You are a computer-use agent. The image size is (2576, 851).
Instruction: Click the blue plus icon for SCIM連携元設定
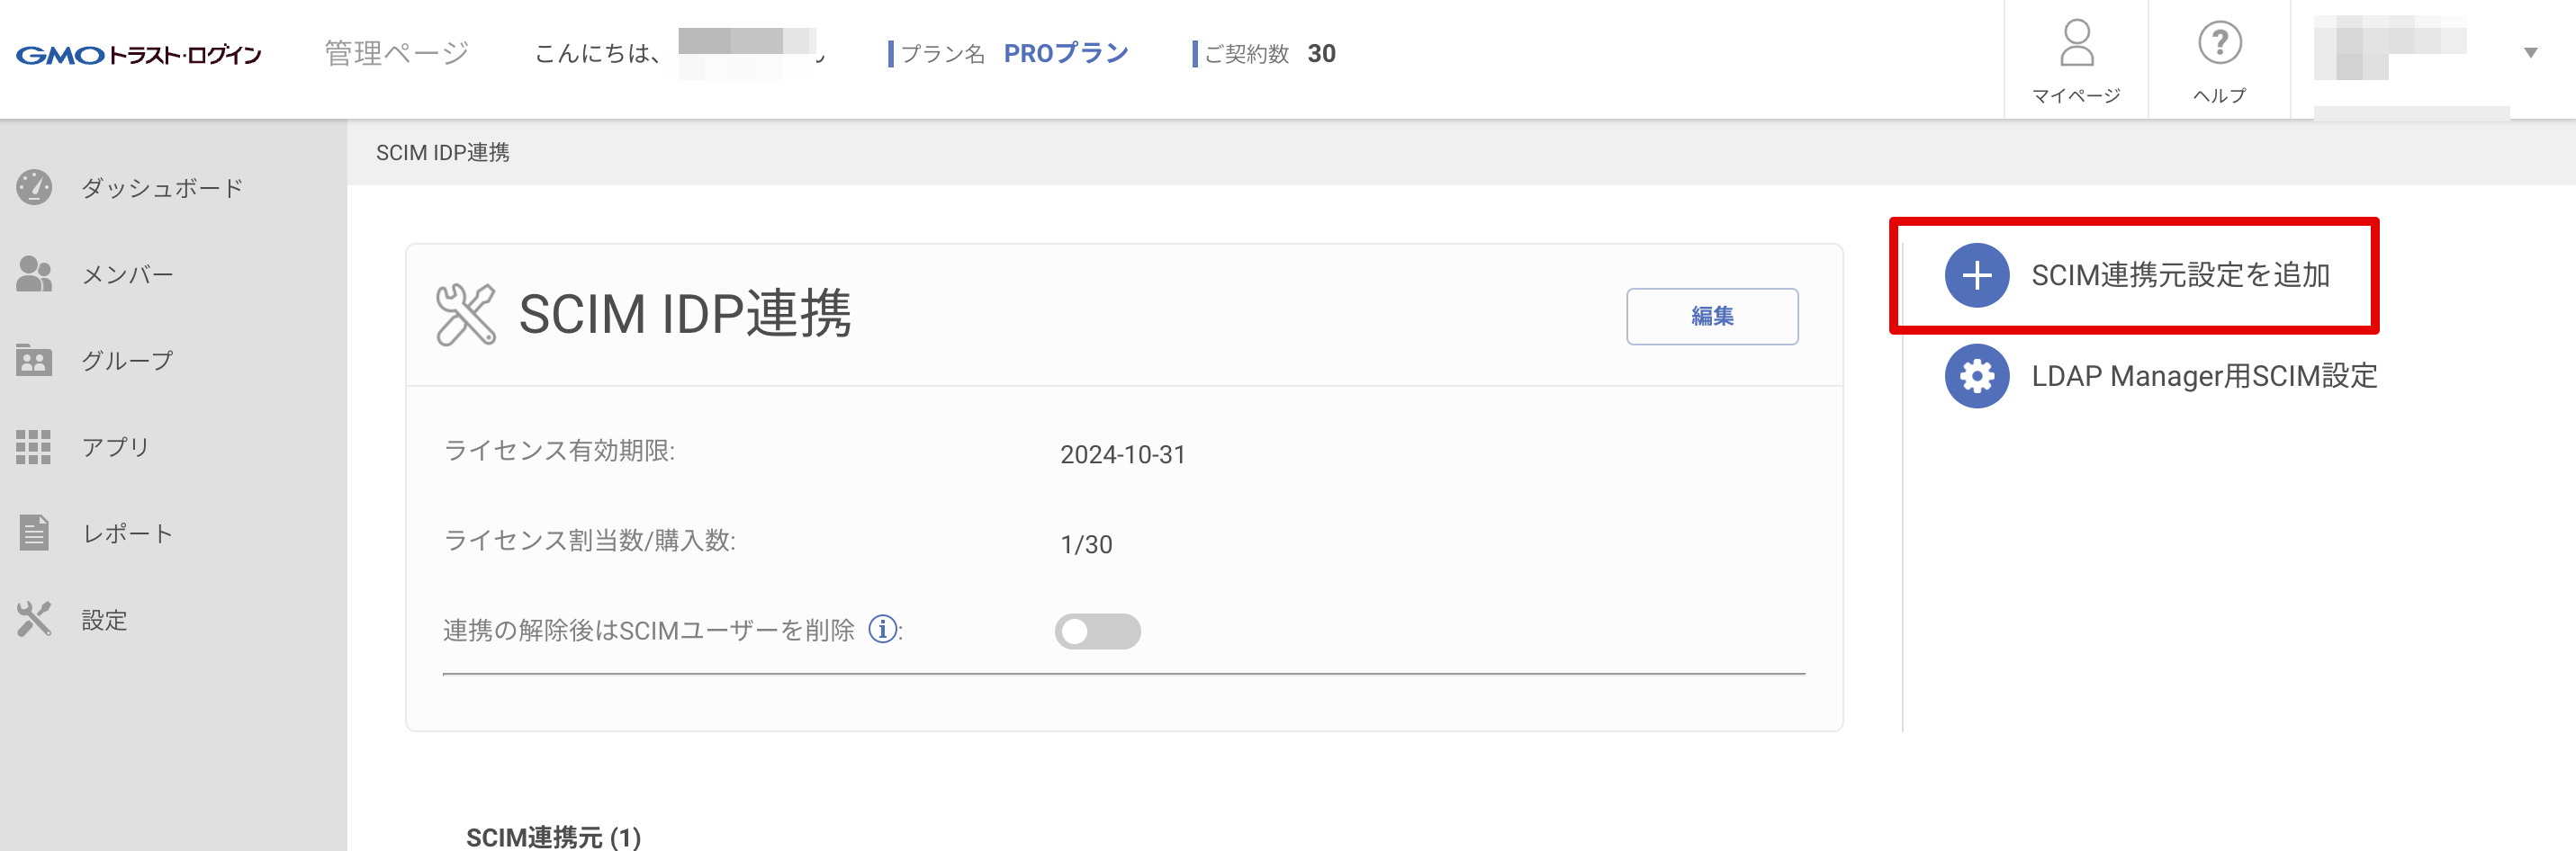coord(1976,275)
